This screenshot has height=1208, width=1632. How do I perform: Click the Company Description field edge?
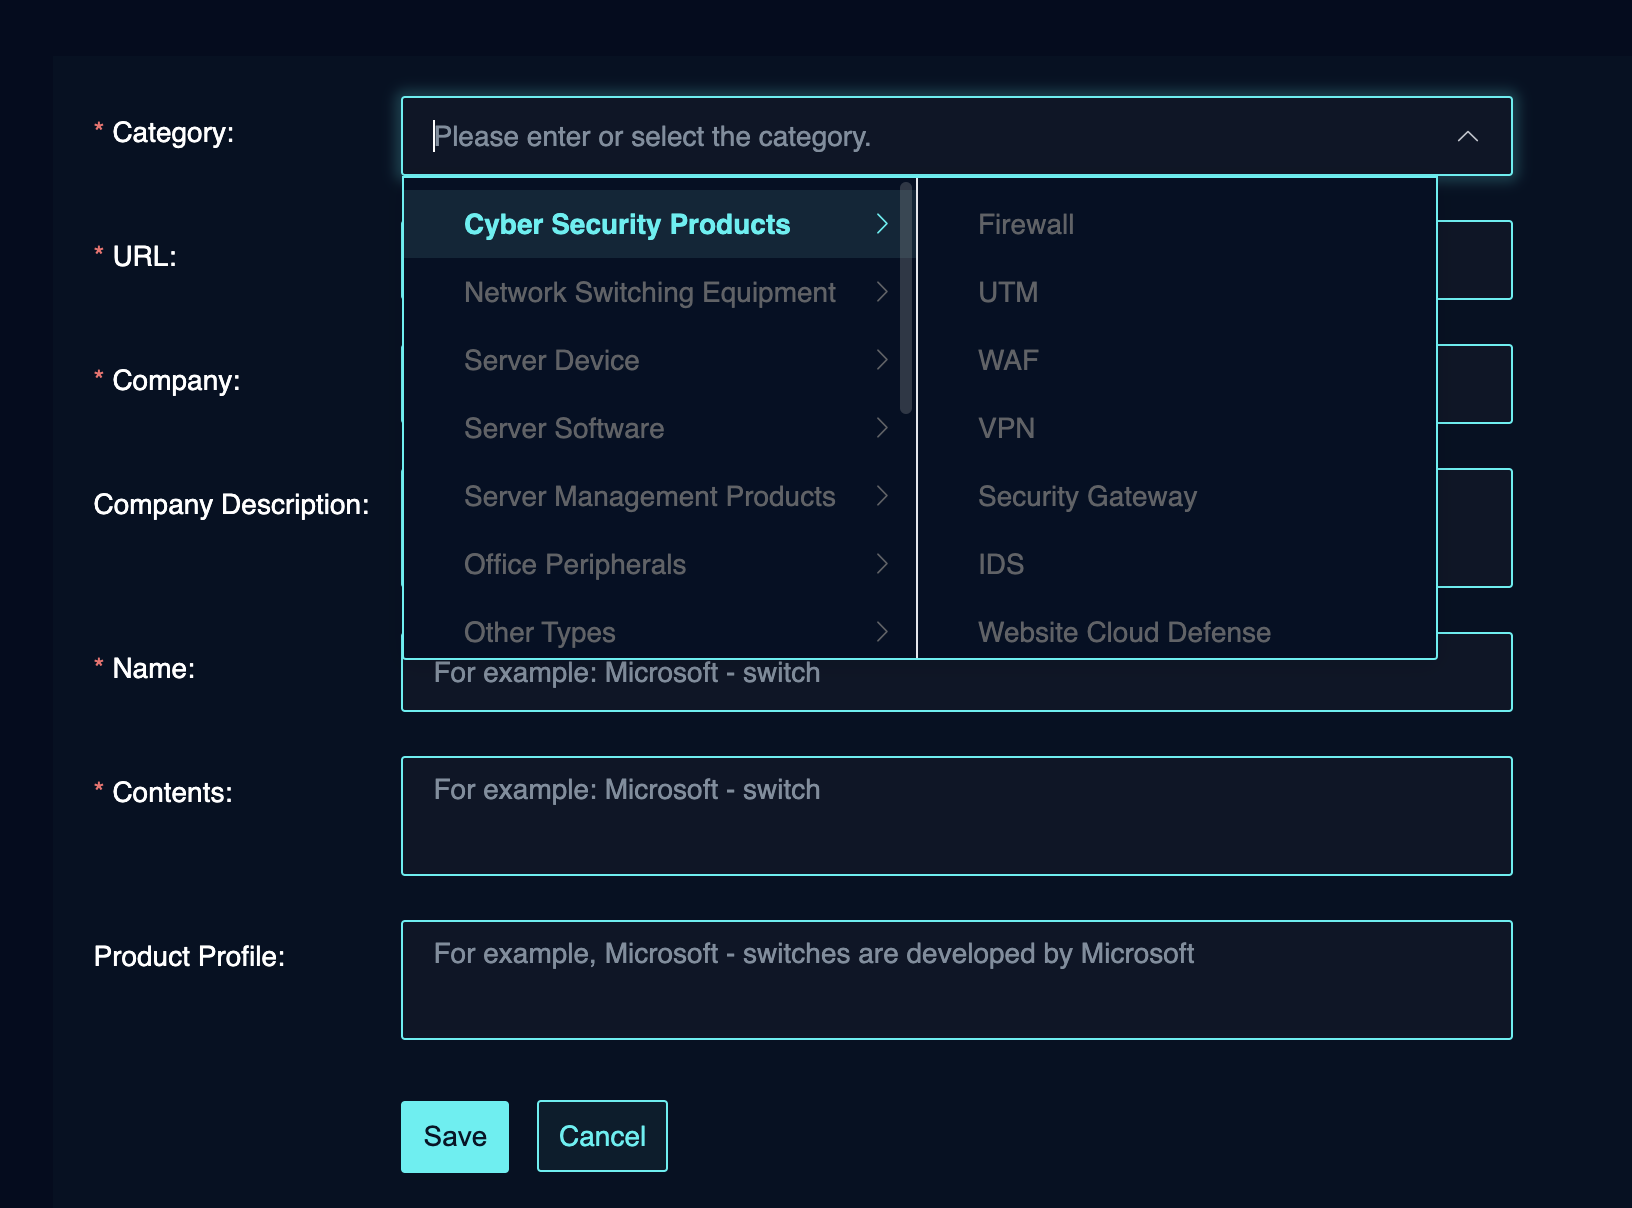click(x=1474, y=528)
